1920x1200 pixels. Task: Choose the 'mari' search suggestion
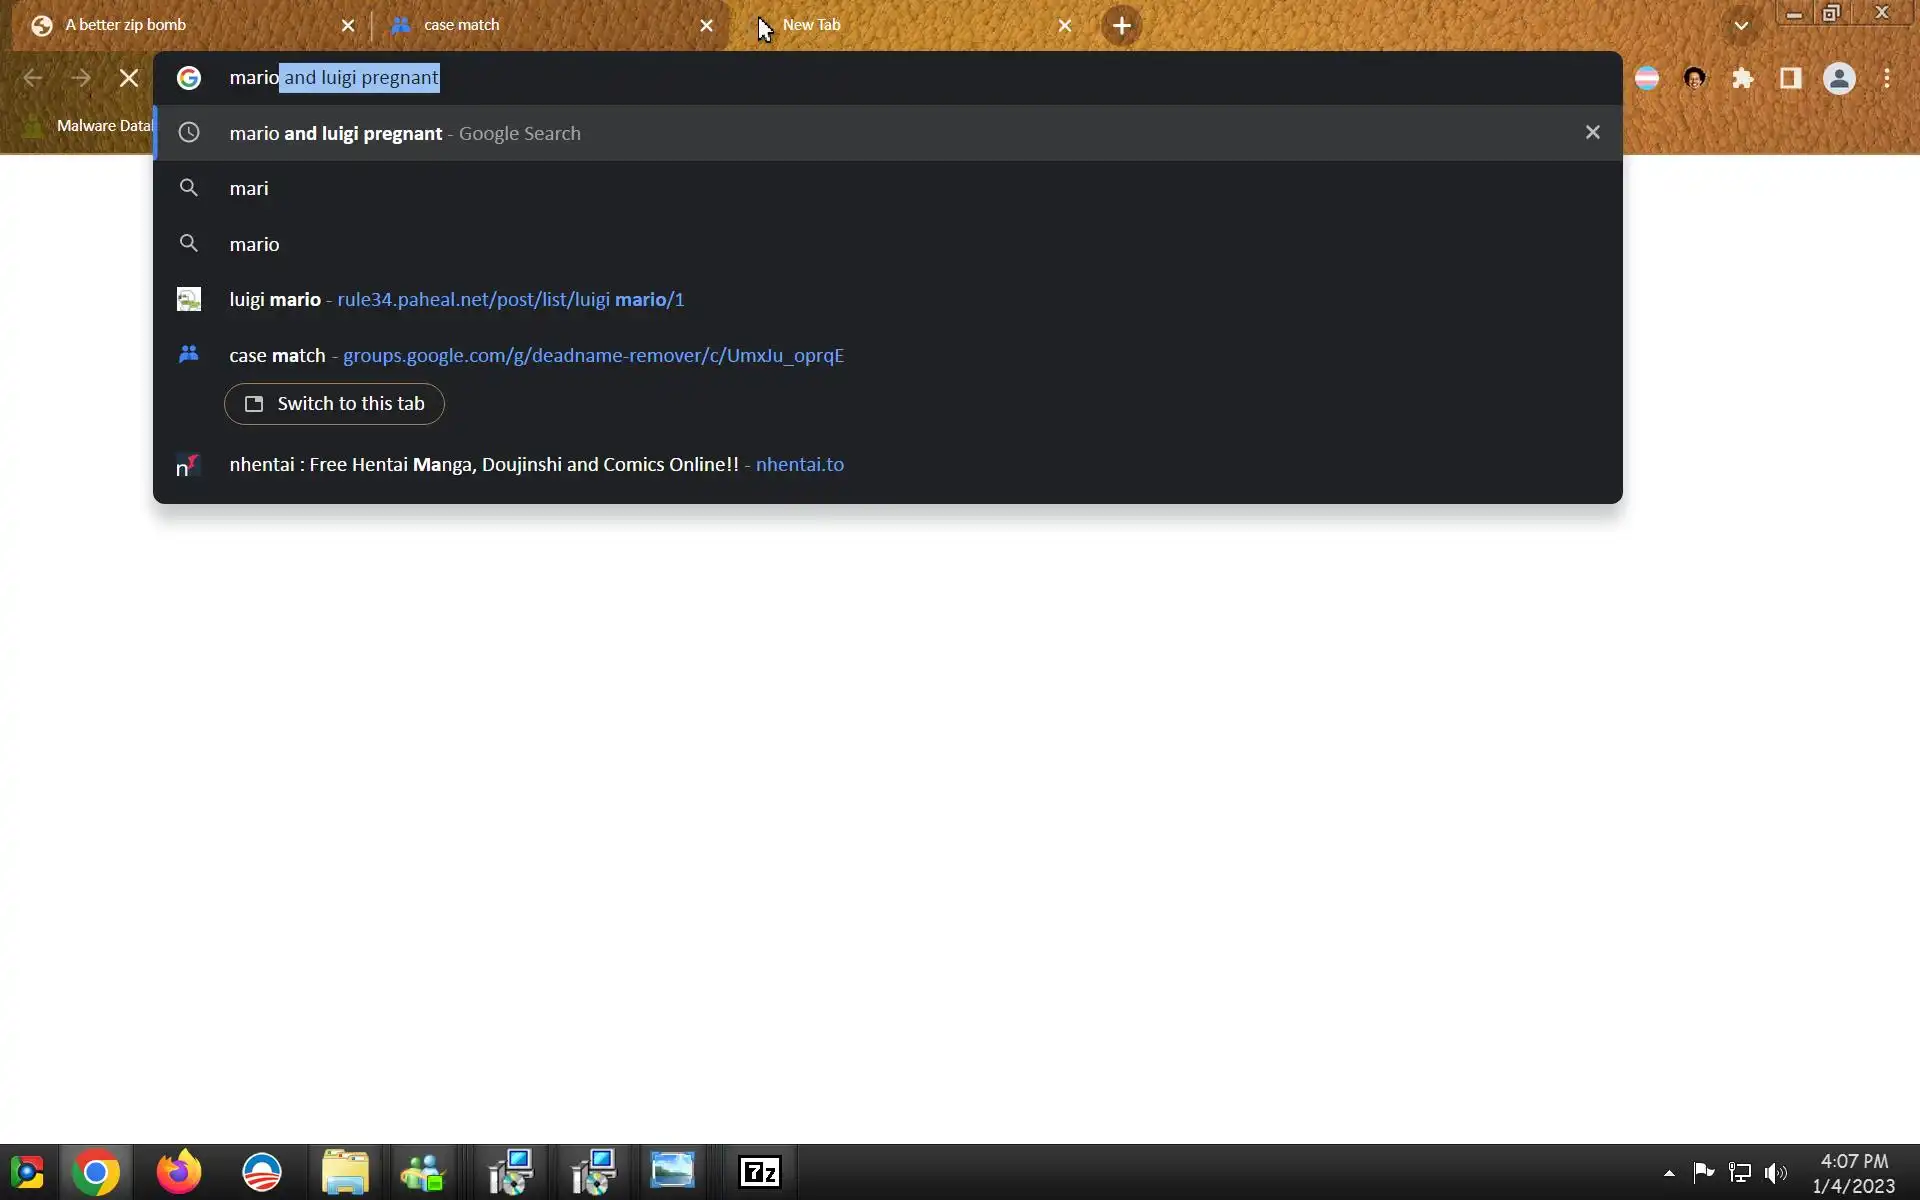tap(249, 188)
